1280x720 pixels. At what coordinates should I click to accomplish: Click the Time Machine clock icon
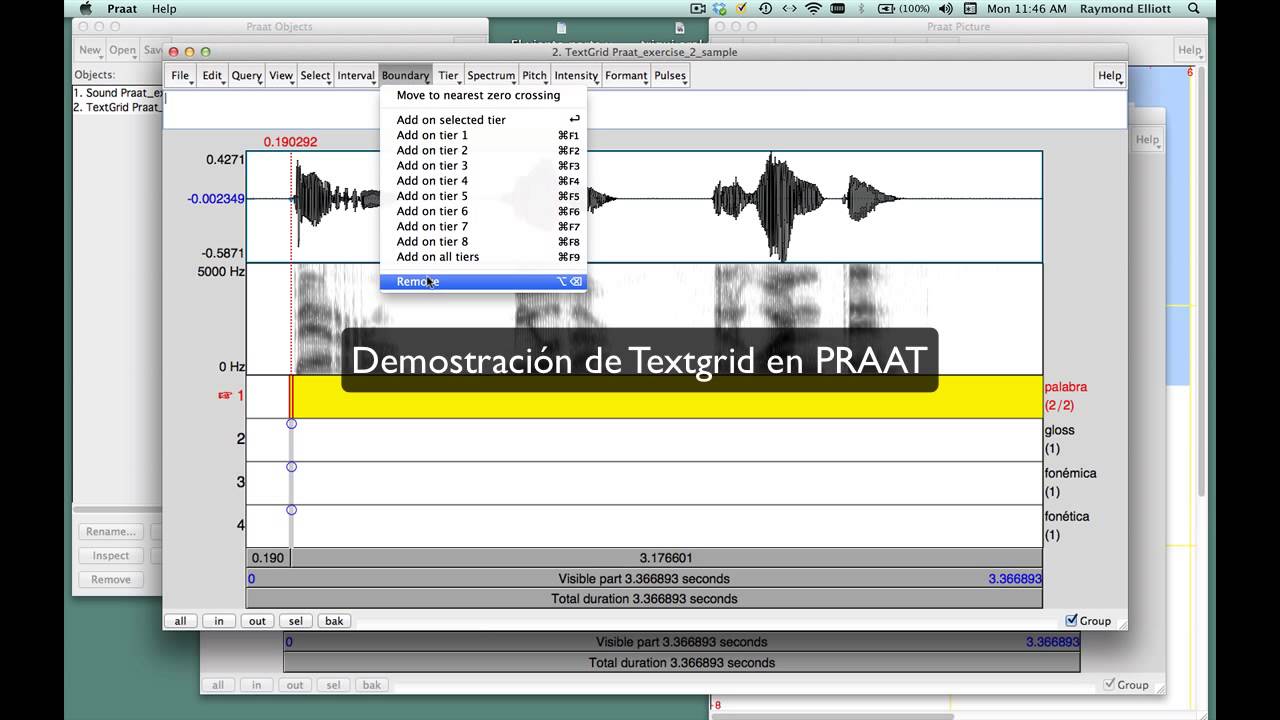pos(766,8)
